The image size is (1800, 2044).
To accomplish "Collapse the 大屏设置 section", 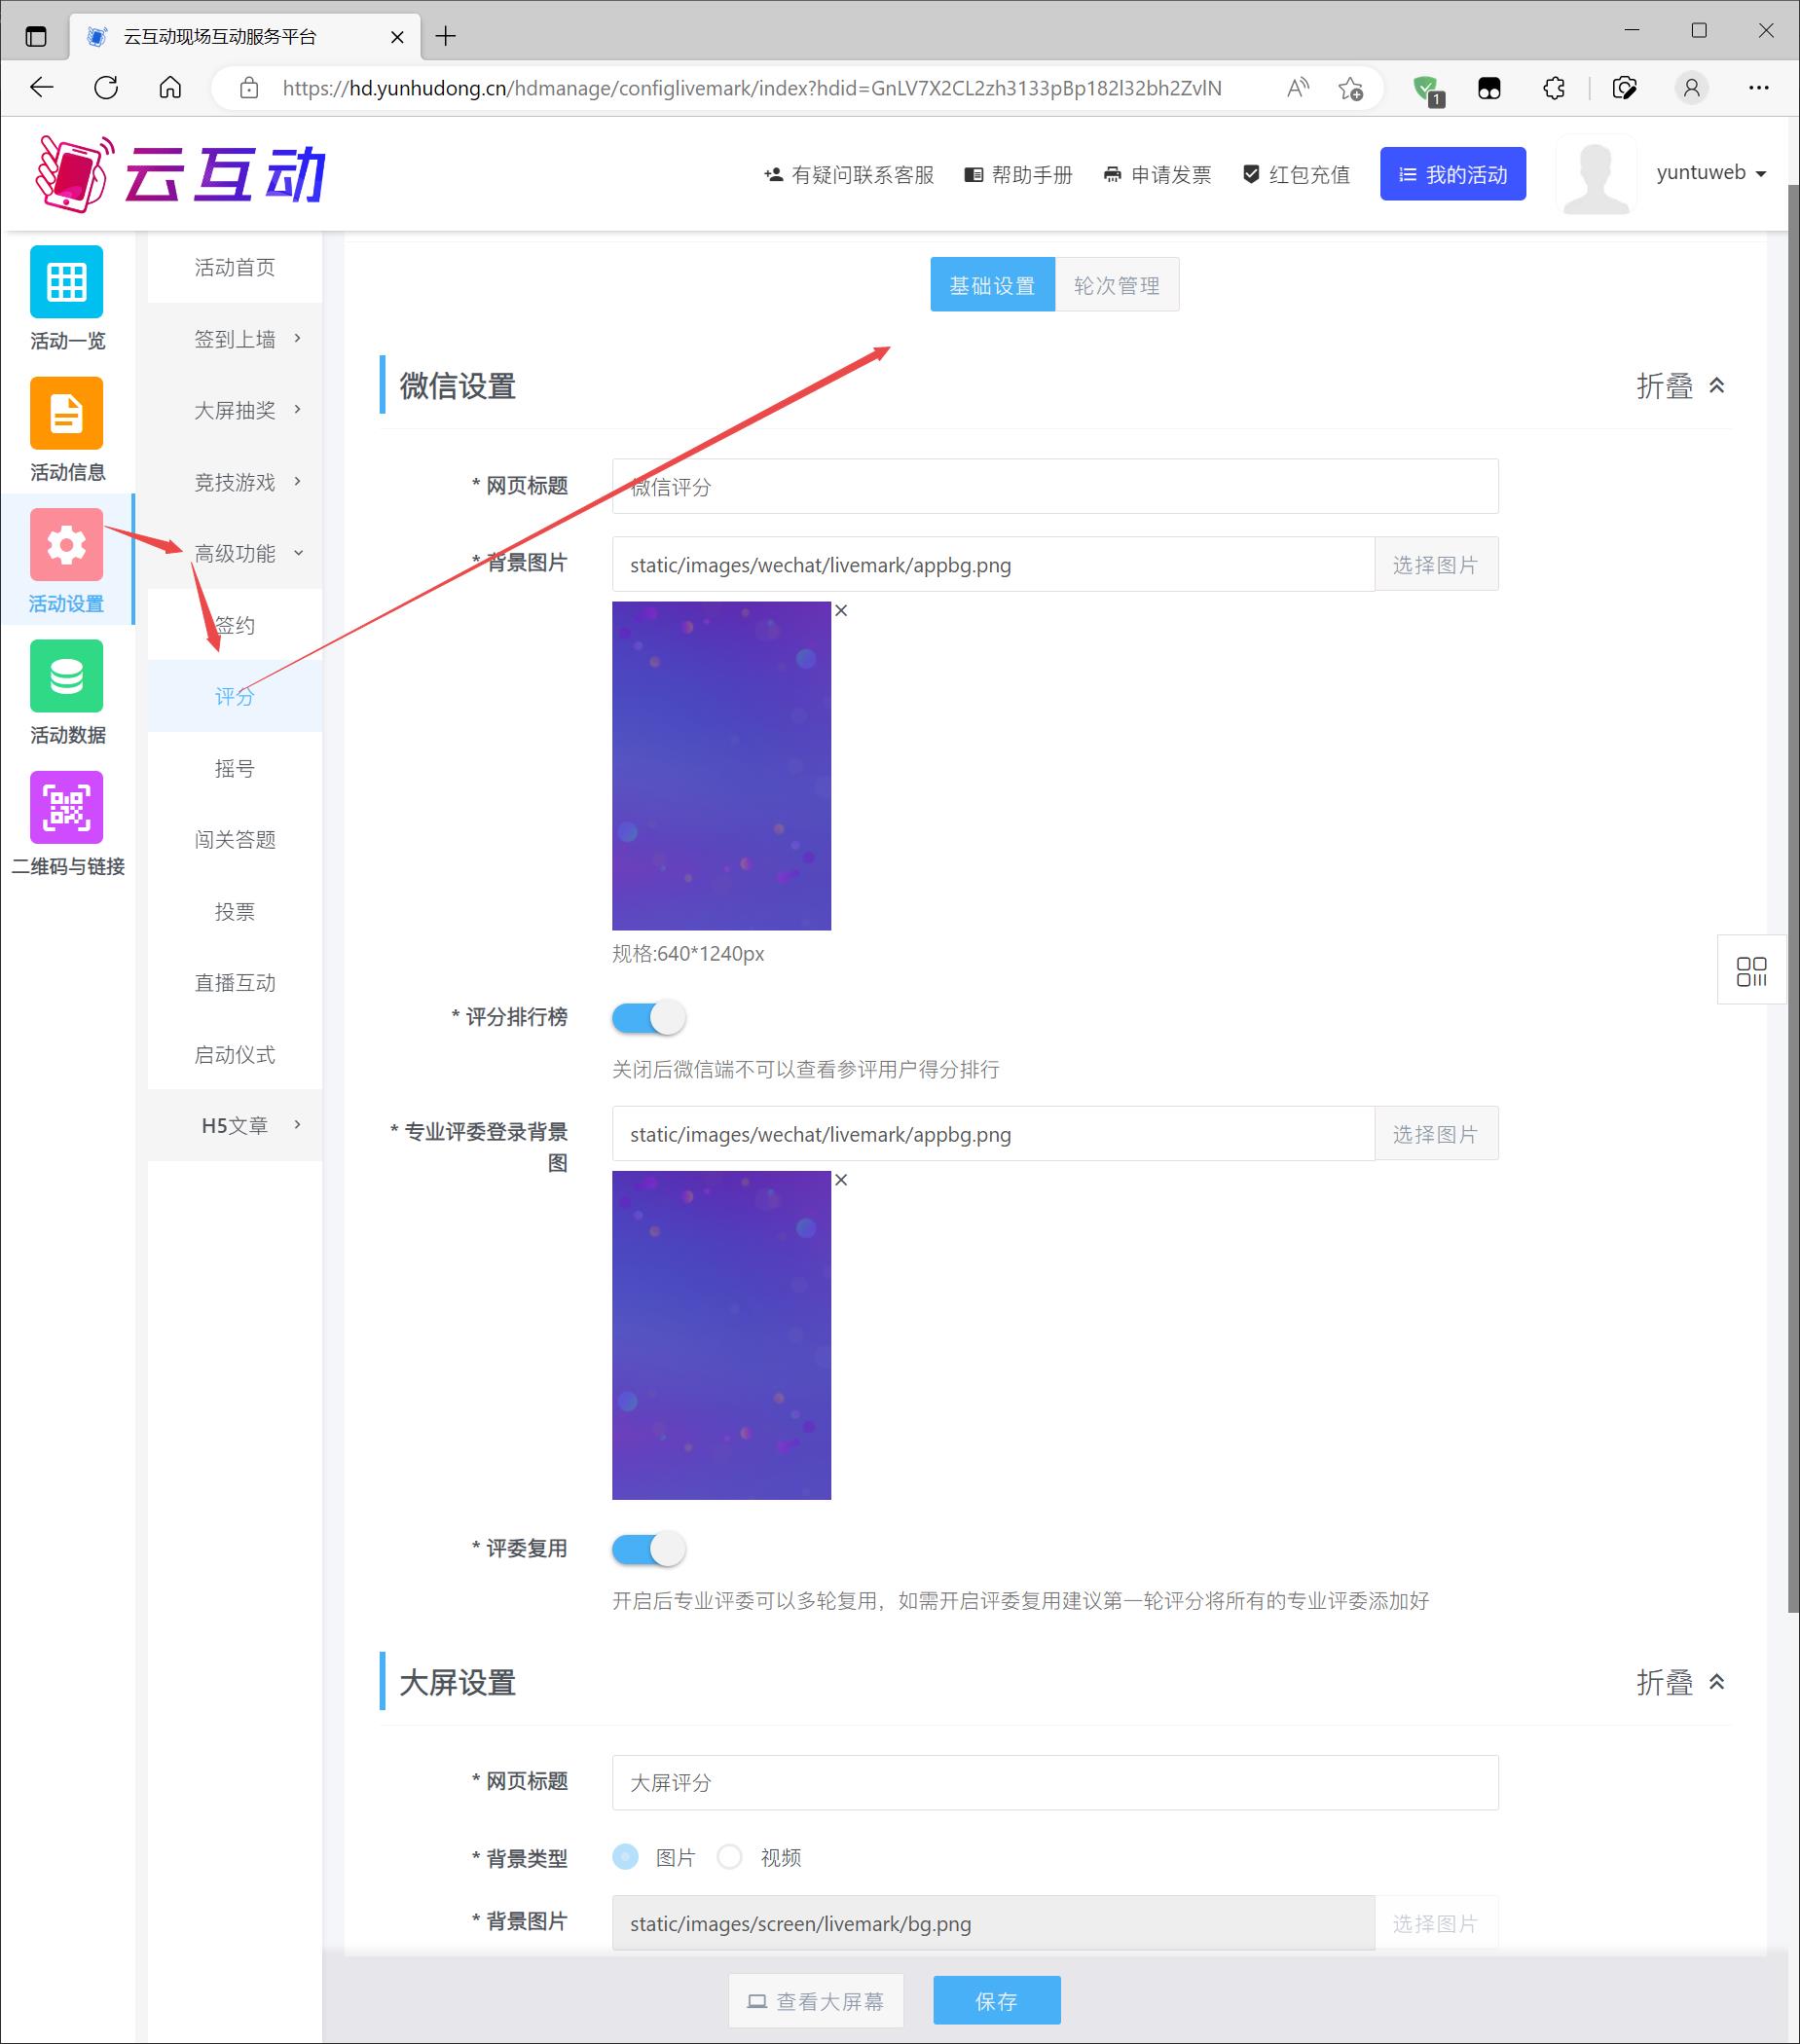I will click(x=1680, y=1683).
